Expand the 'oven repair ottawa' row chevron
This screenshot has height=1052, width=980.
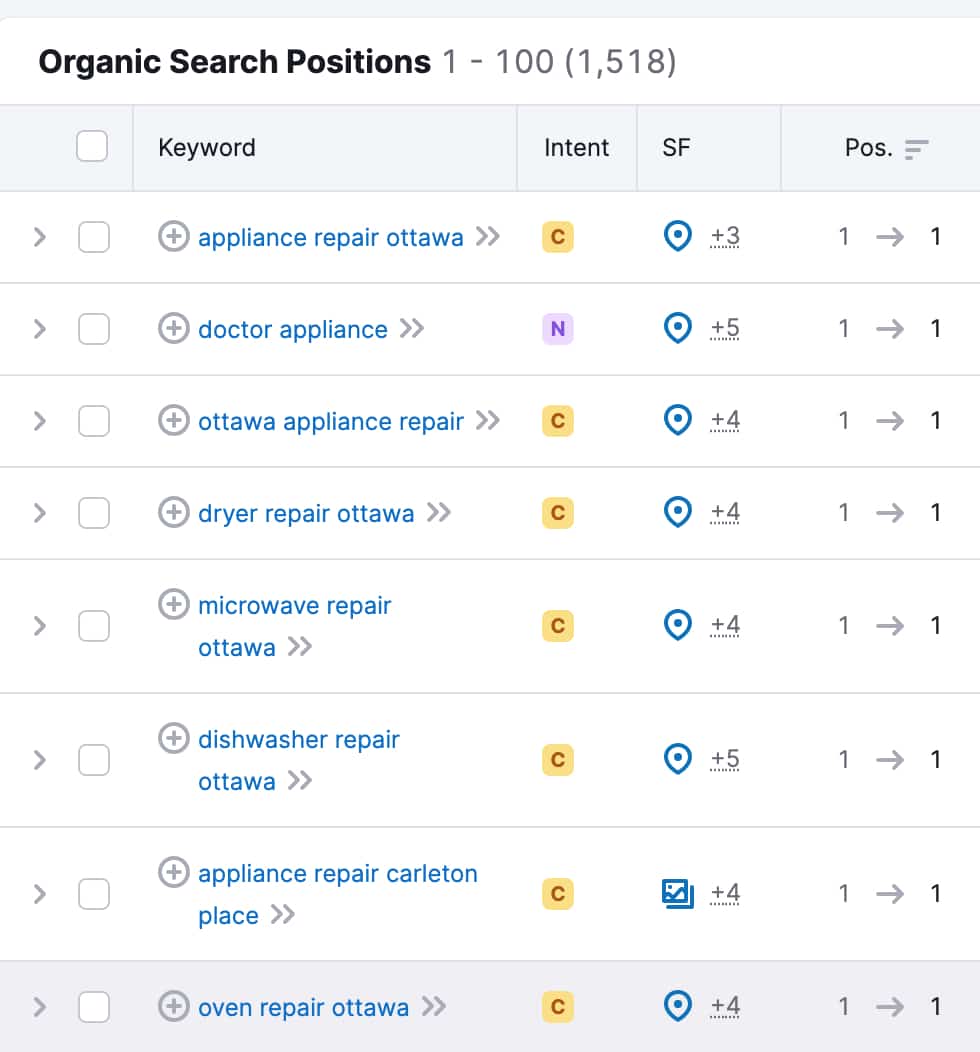[40, 1006]
